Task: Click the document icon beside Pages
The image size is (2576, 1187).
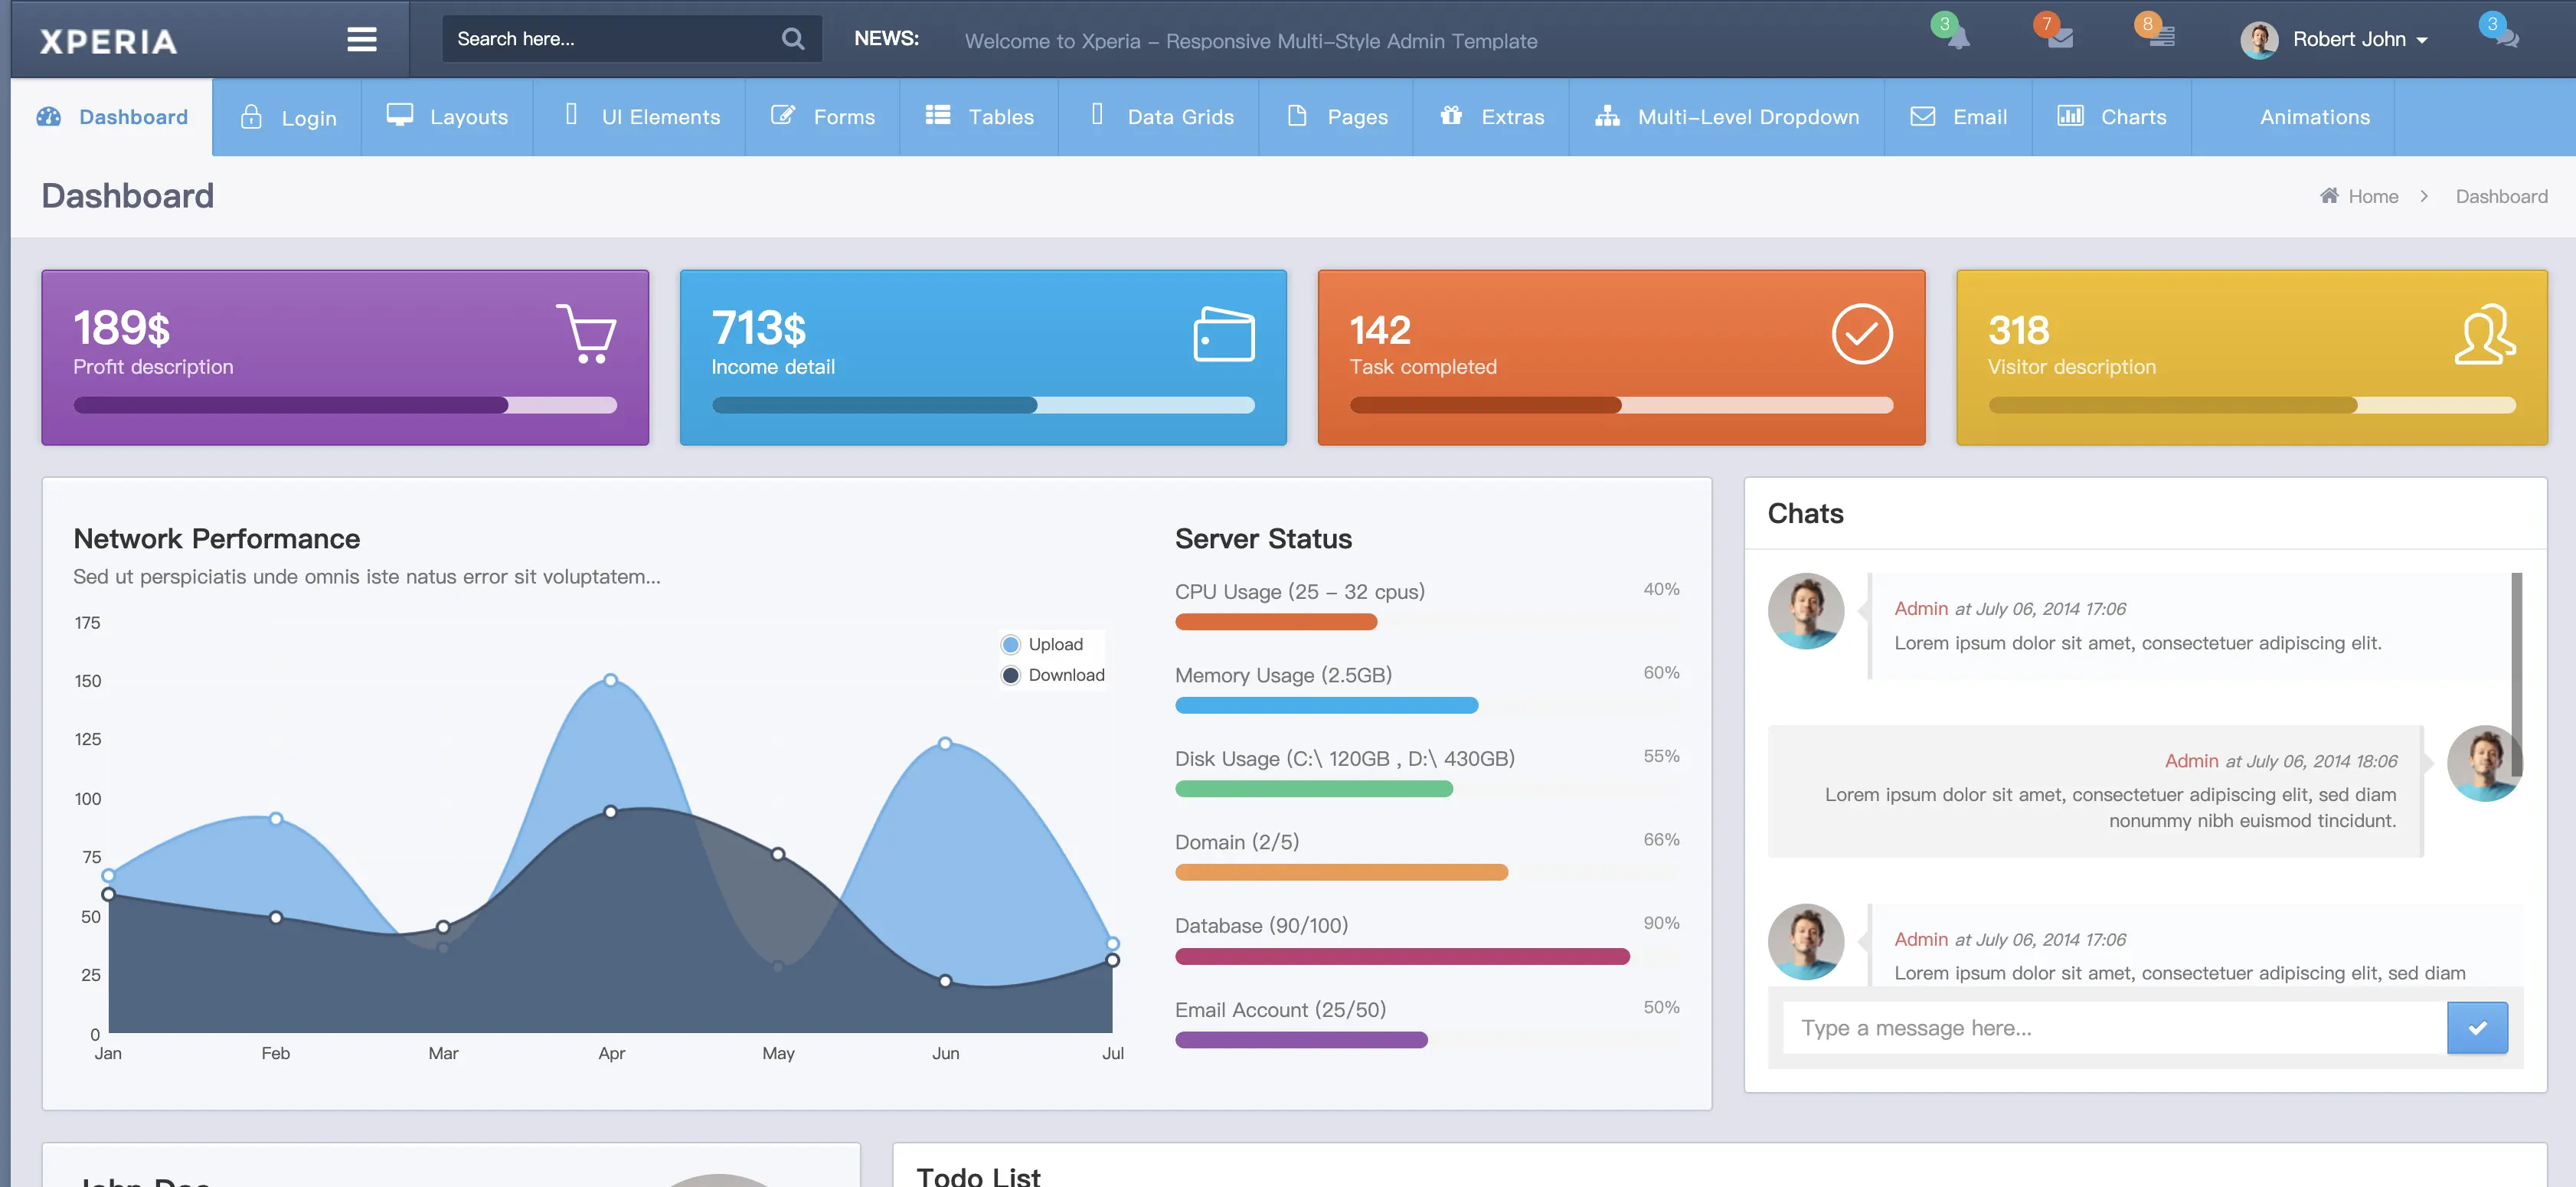Action: click(1297, 115)
